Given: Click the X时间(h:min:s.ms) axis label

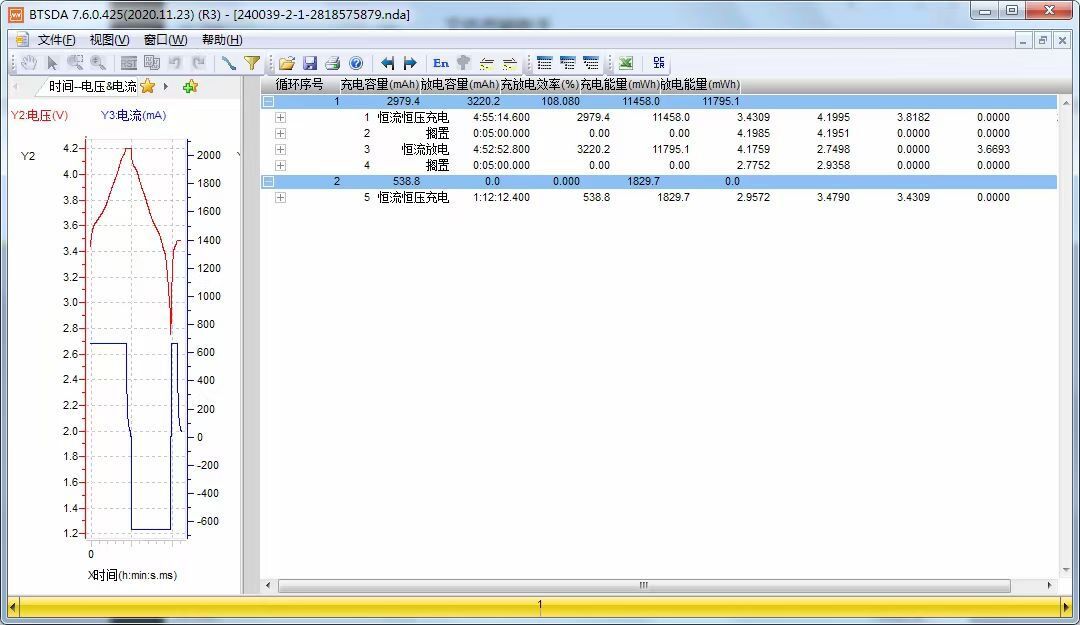Looking at the screenshot, I should coord(132,575).
